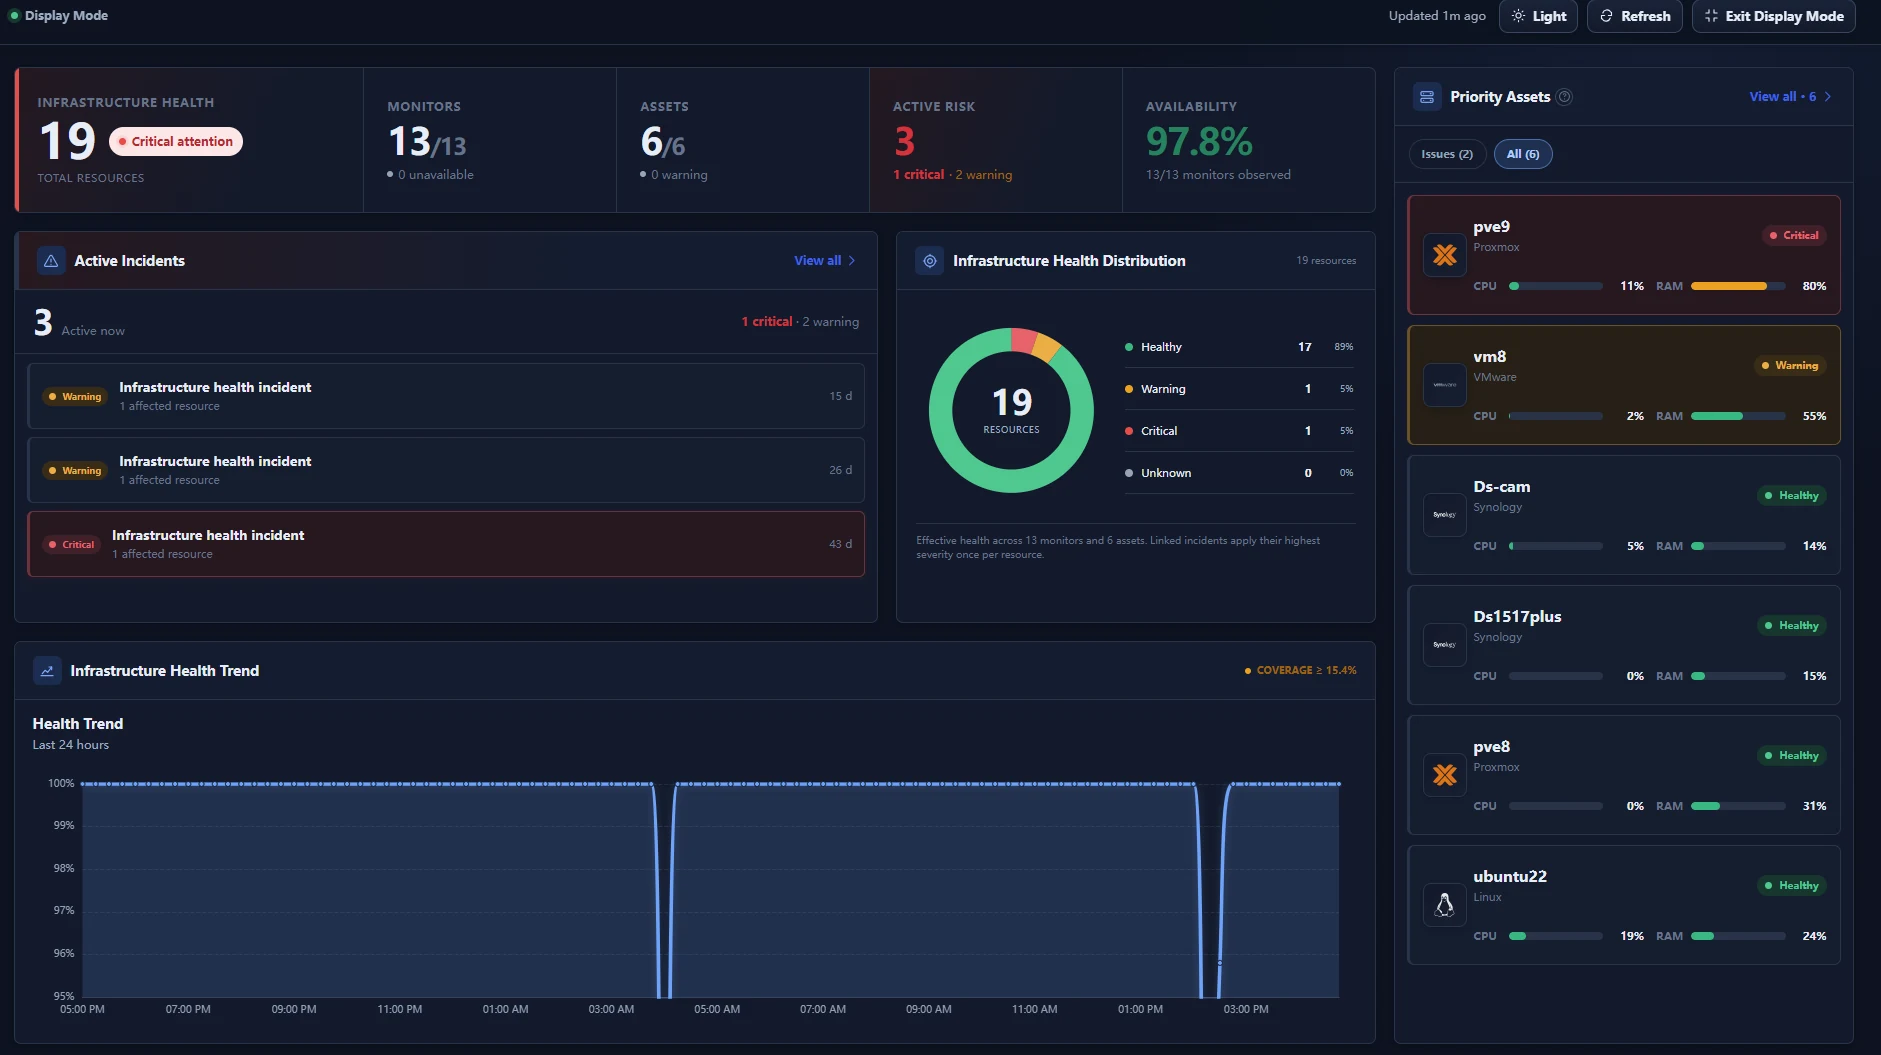Click the Monitors 13/13 value
Image resolution: width=1881 pixels, height=1055 pixels.
click(427, 143)
